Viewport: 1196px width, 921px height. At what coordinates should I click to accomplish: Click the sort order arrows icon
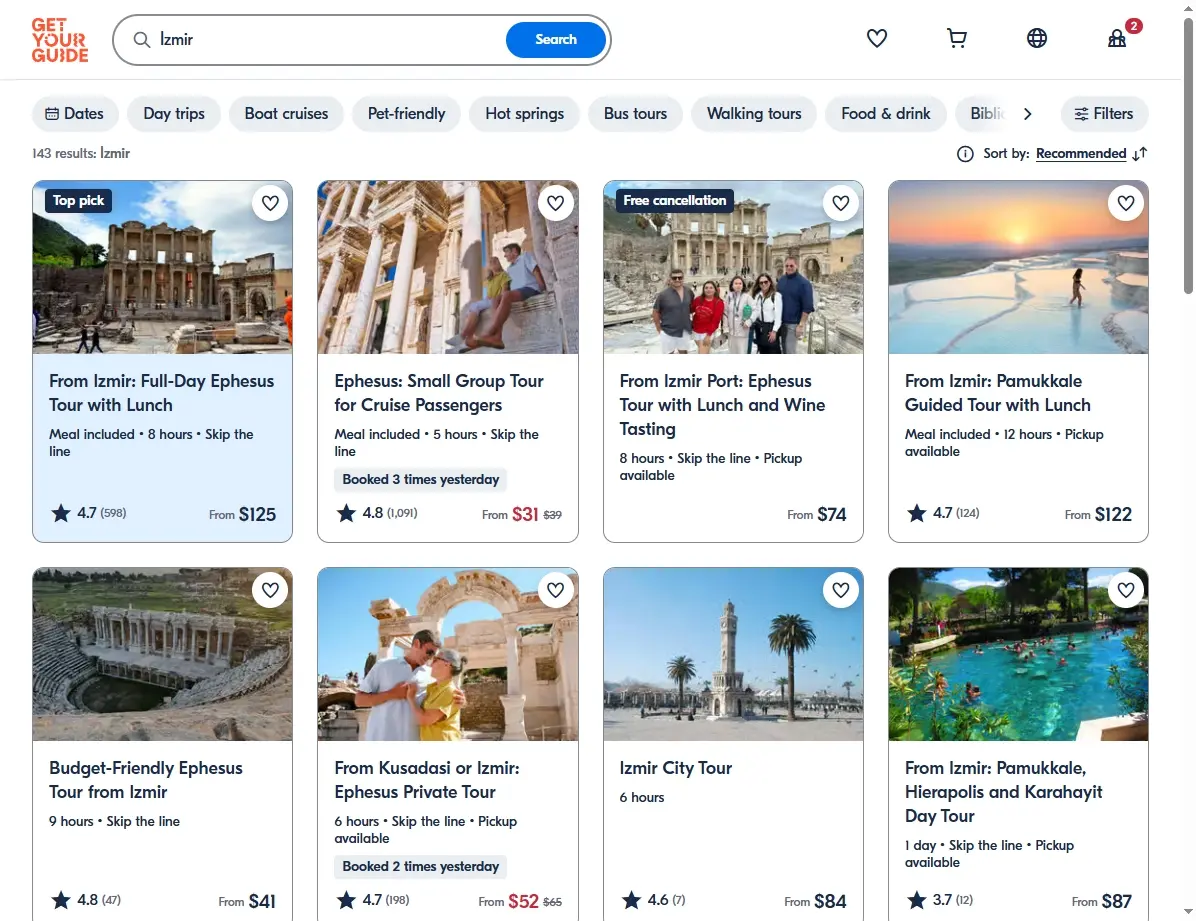point(1140,154)
